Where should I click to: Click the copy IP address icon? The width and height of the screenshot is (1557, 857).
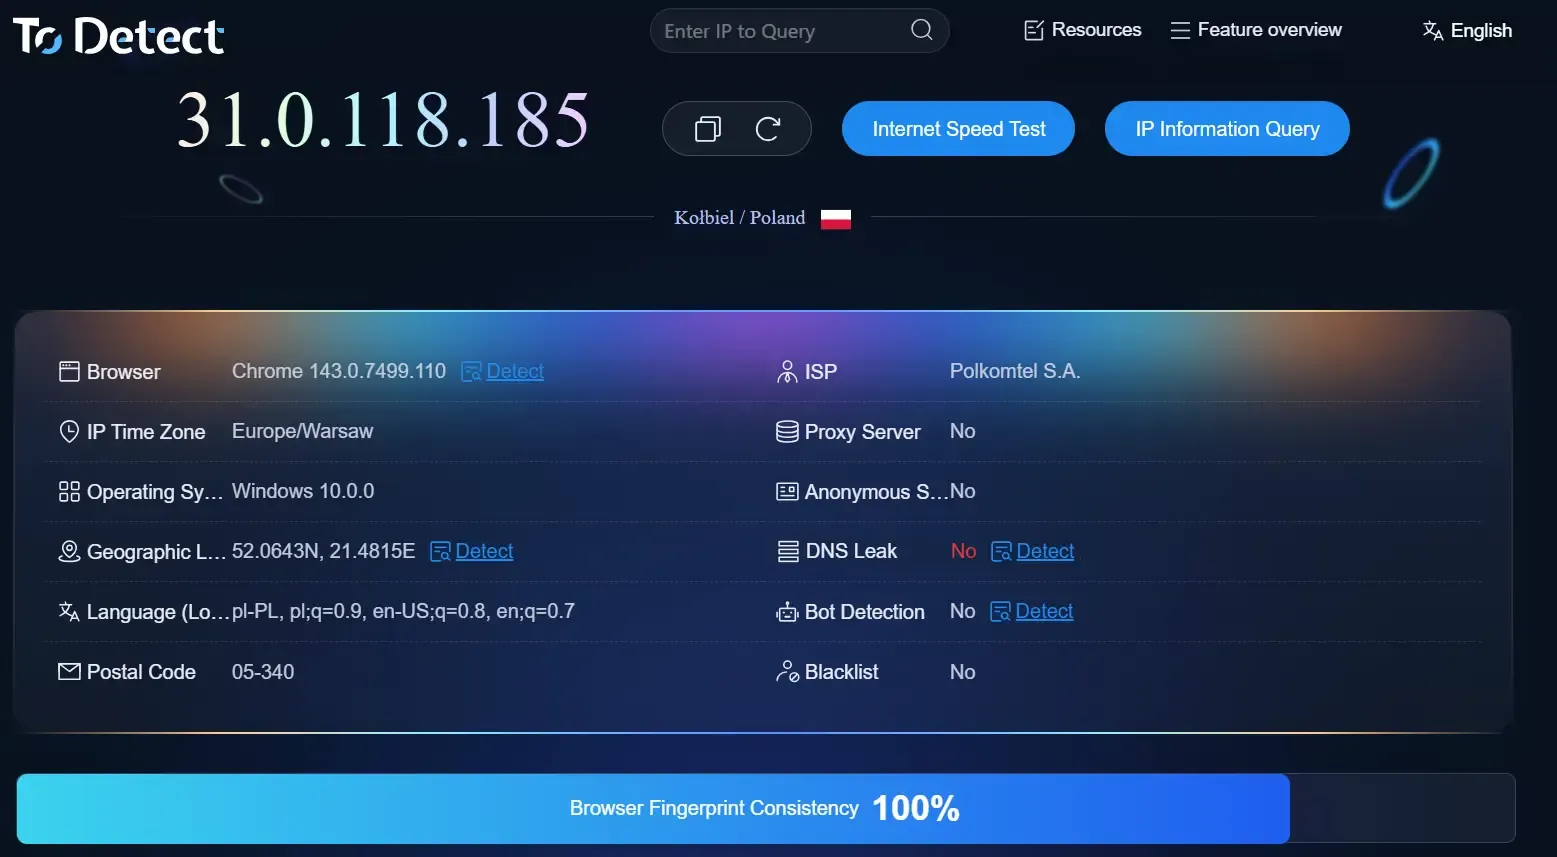click(x=708, y=129)
